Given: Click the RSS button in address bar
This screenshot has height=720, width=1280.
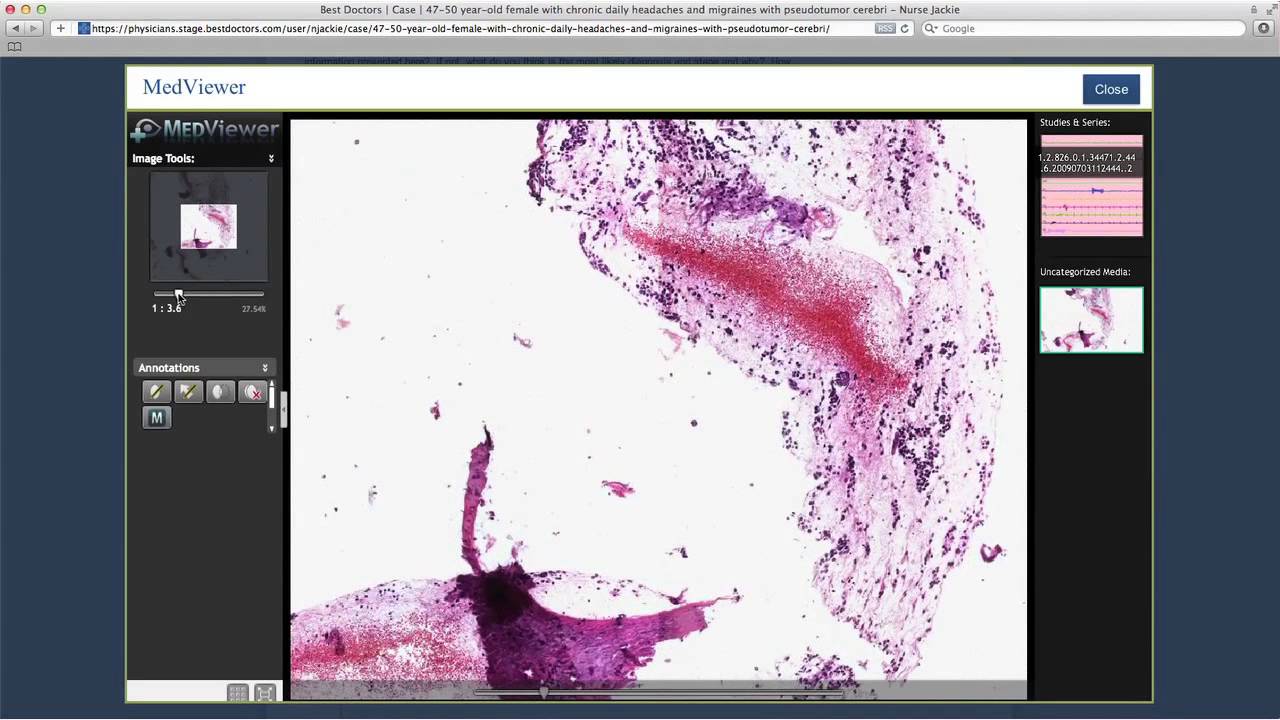Looking at the screenshot, I should [885, 28].
